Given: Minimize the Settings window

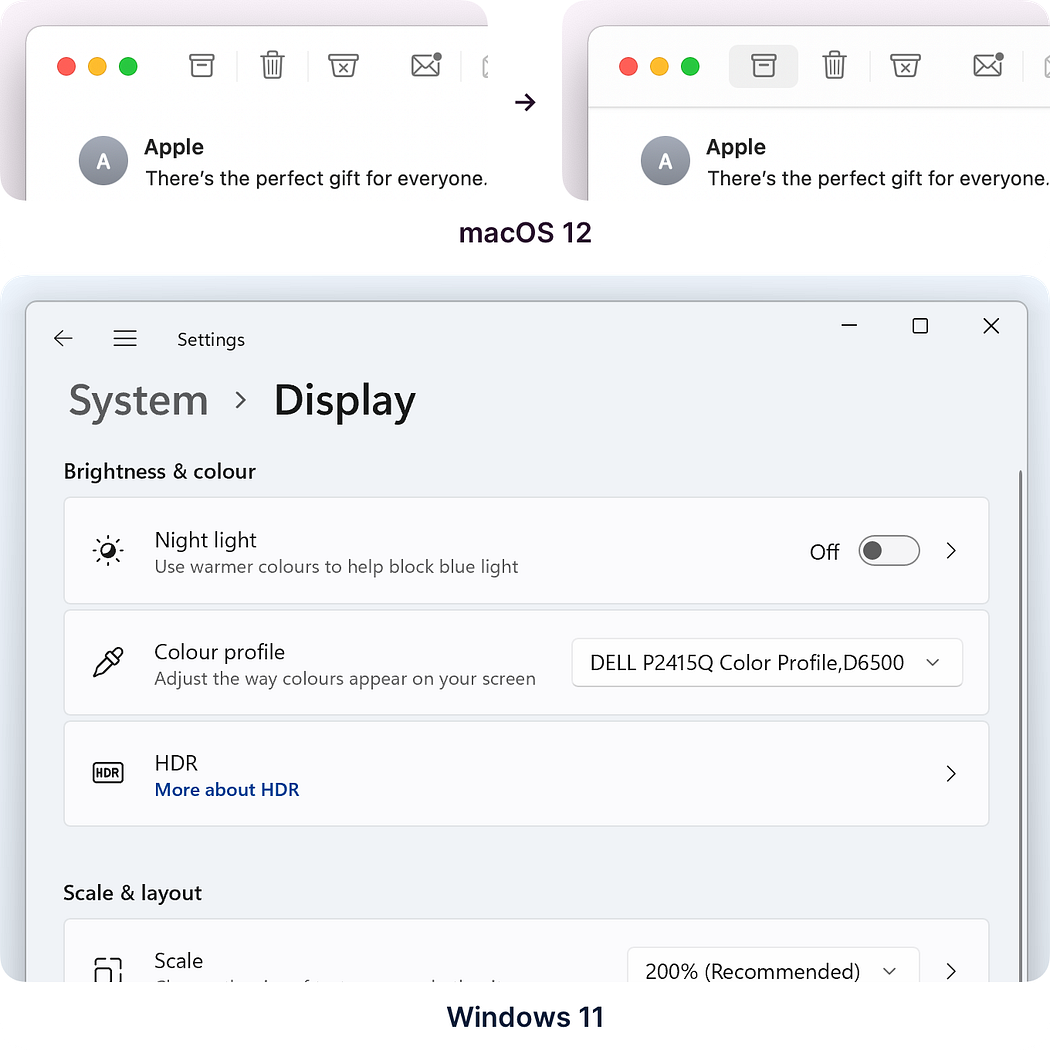Looking at the screenshot, I should coord(849,325).
